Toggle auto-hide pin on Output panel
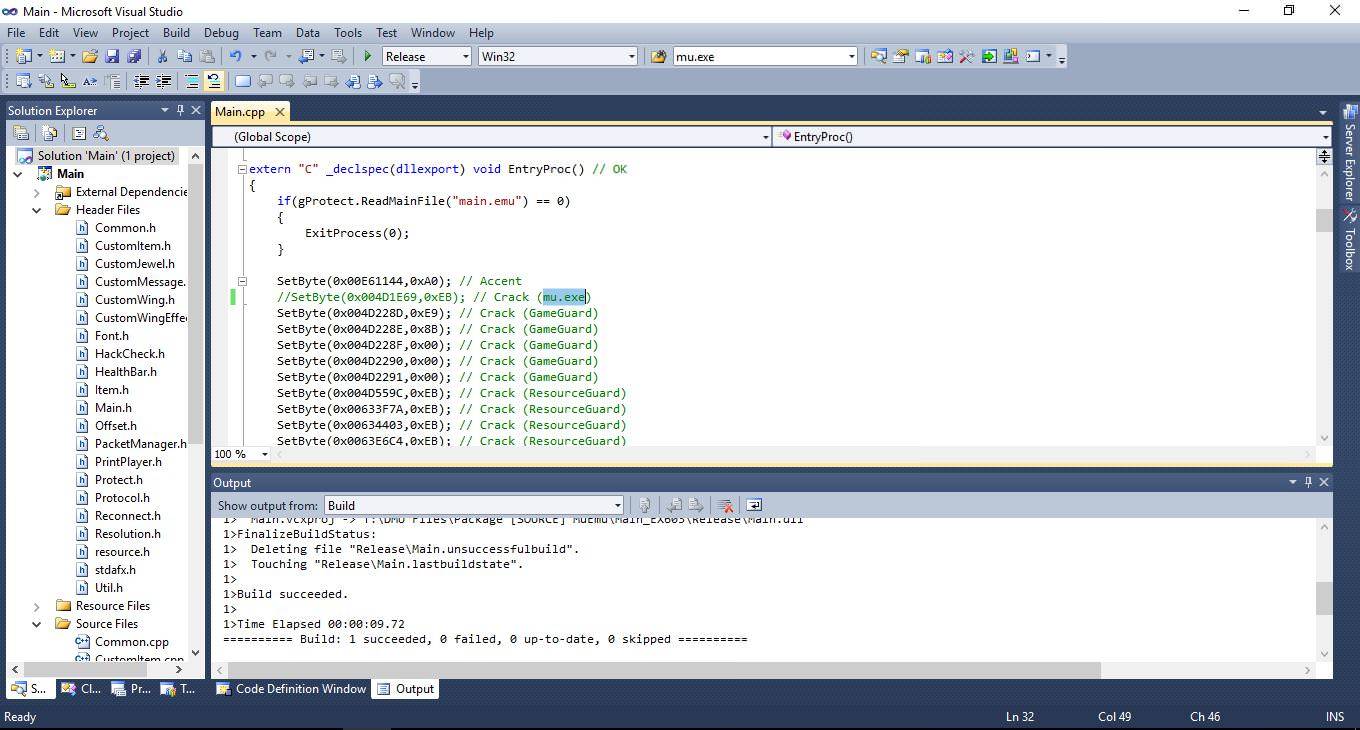 click(1308, 482)
